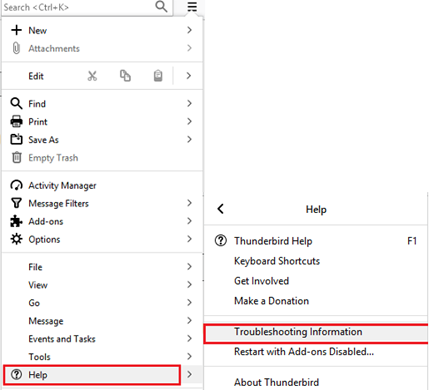Expand the Help submenu arrow
The image size is (429, 390).
(x=189, y=374)
